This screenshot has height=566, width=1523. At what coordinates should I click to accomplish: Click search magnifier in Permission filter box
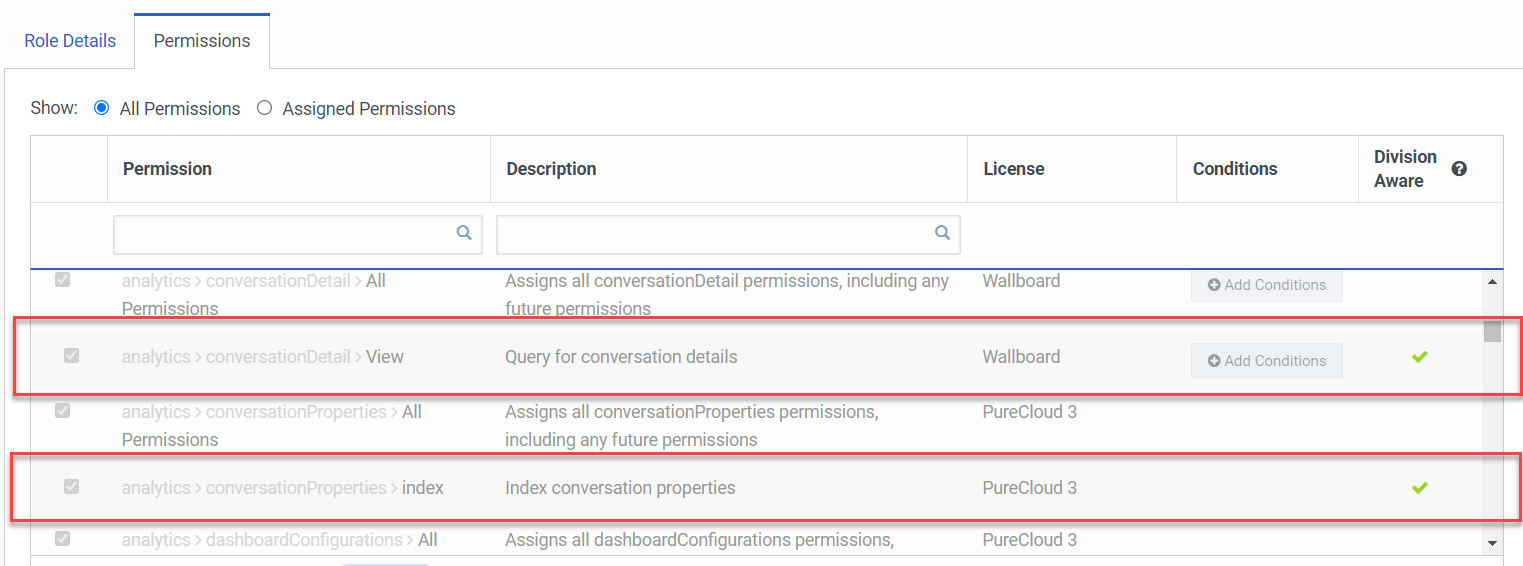pos(464,233)
